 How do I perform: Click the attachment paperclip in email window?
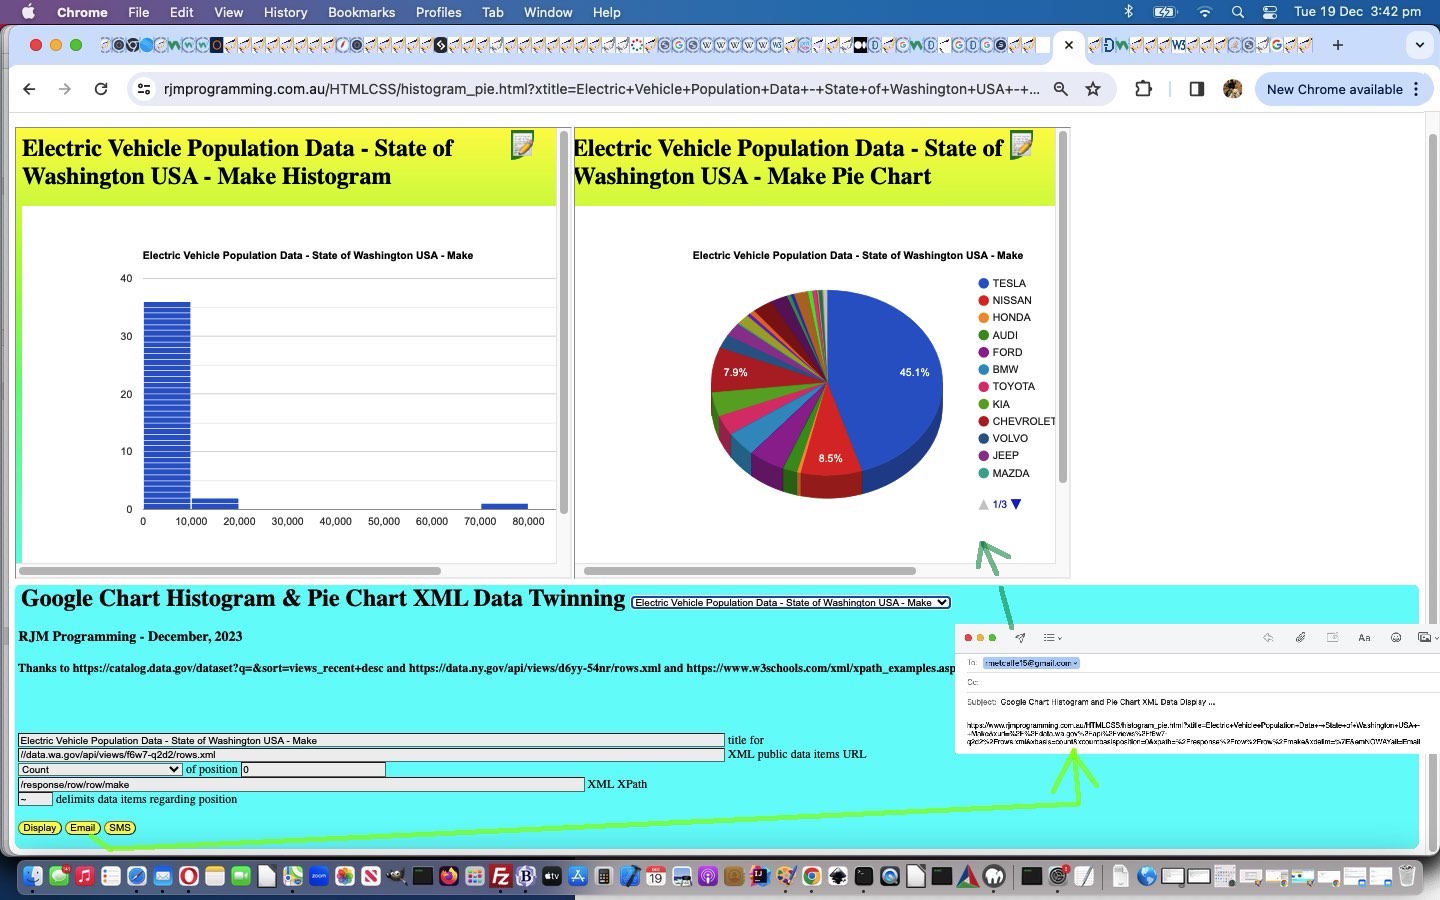point(1300,637)
